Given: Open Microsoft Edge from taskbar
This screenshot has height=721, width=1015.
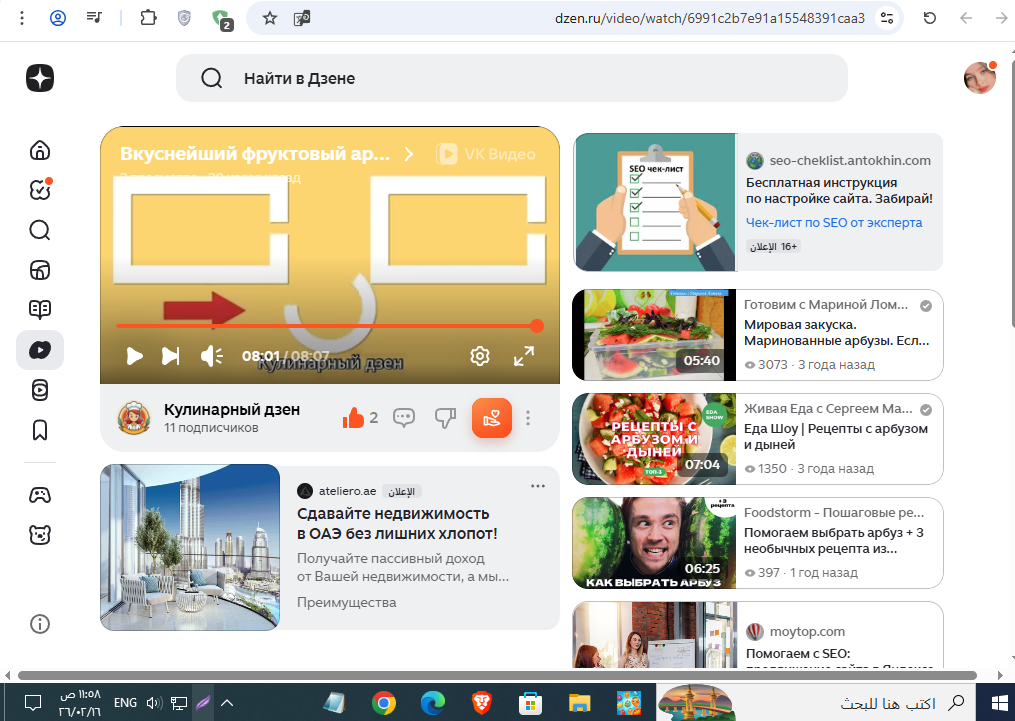Looking at the screenshot, I should (432, 703).
